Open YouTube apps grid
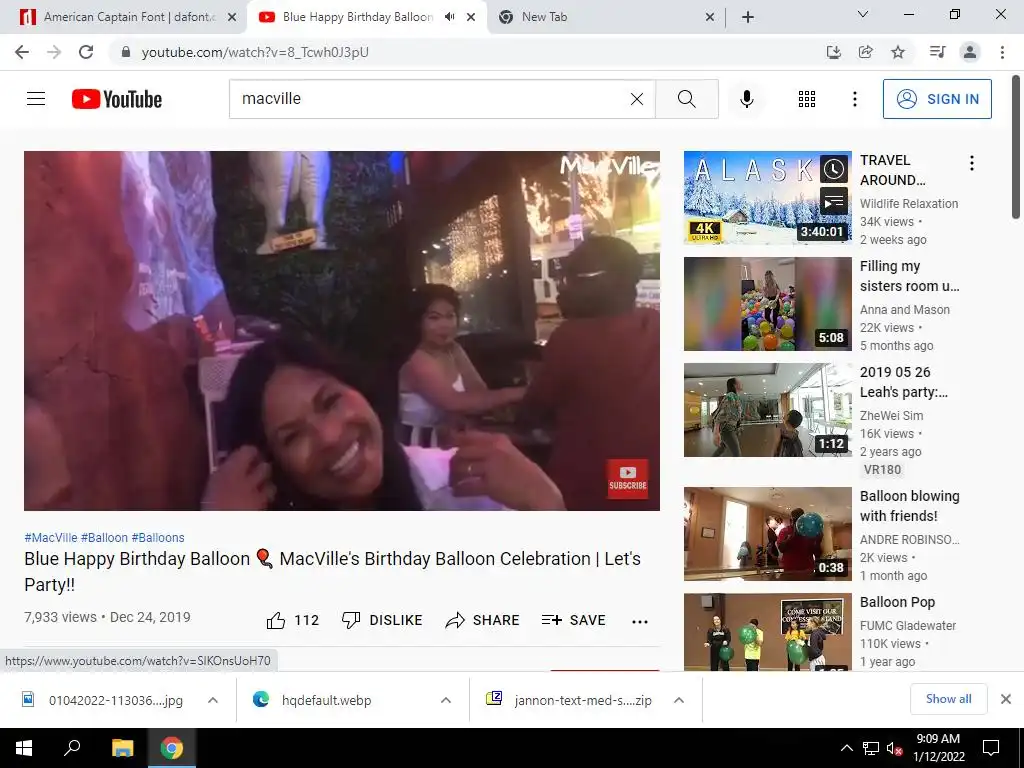Viewport: 1024px width, 768px height. click(807, 99)
